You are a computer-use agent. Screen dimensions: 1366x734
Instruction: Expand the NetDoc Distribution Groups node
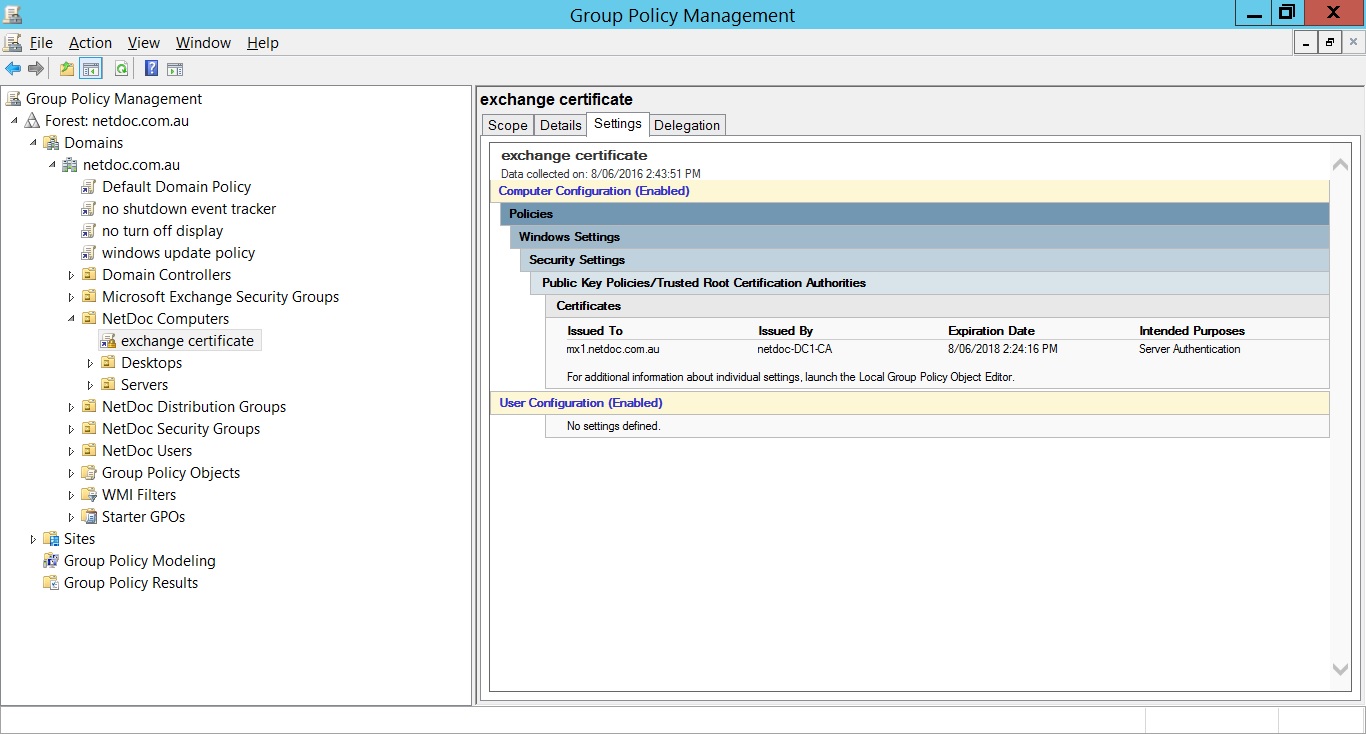coord(71,407)
